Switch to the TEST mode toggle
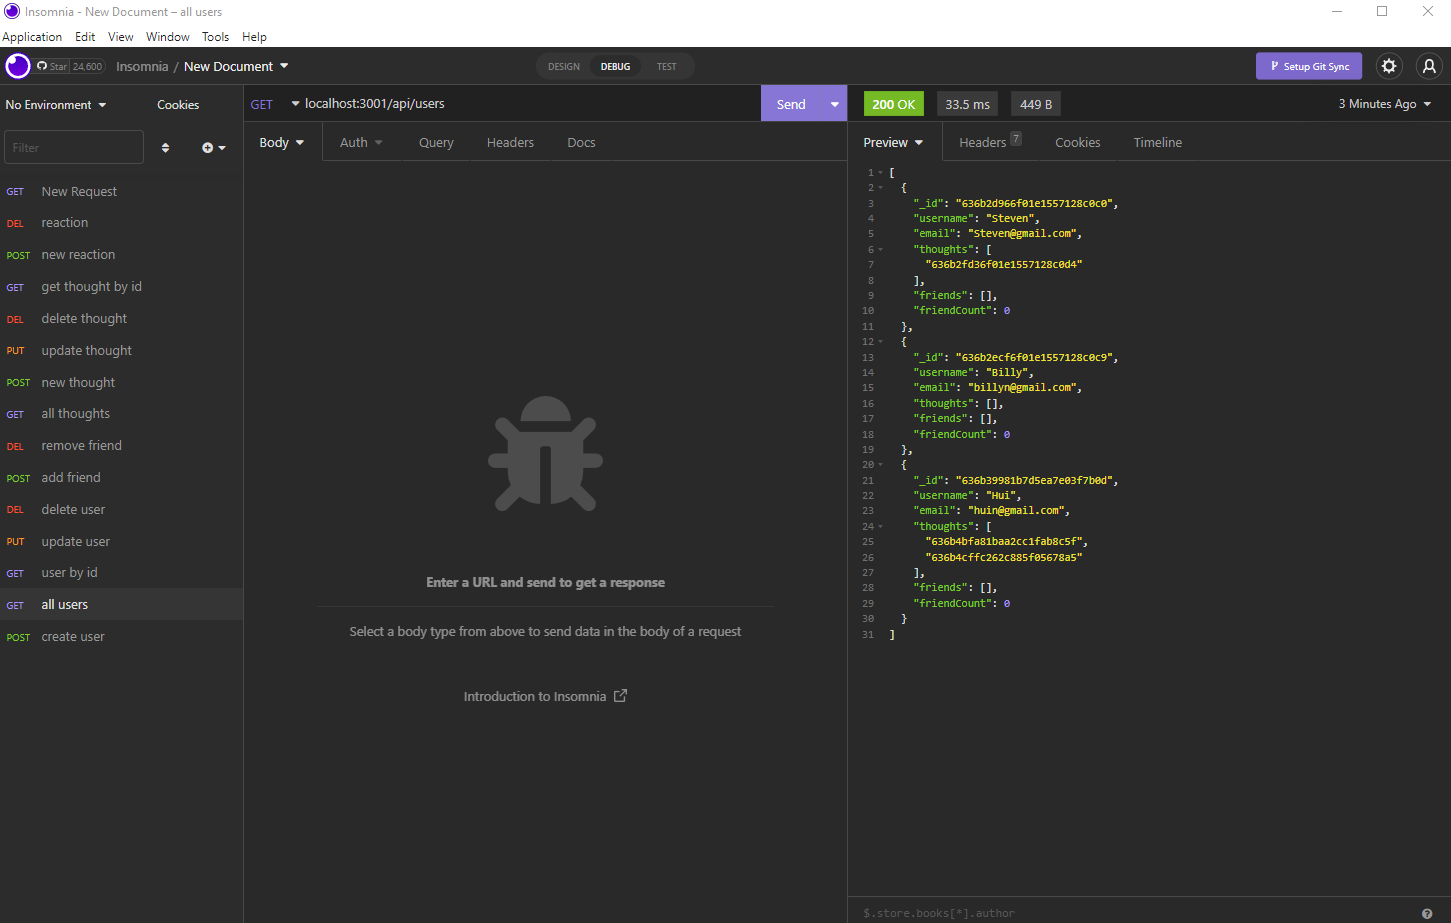This screenshot has width=1451, height=923. point(667,66)
